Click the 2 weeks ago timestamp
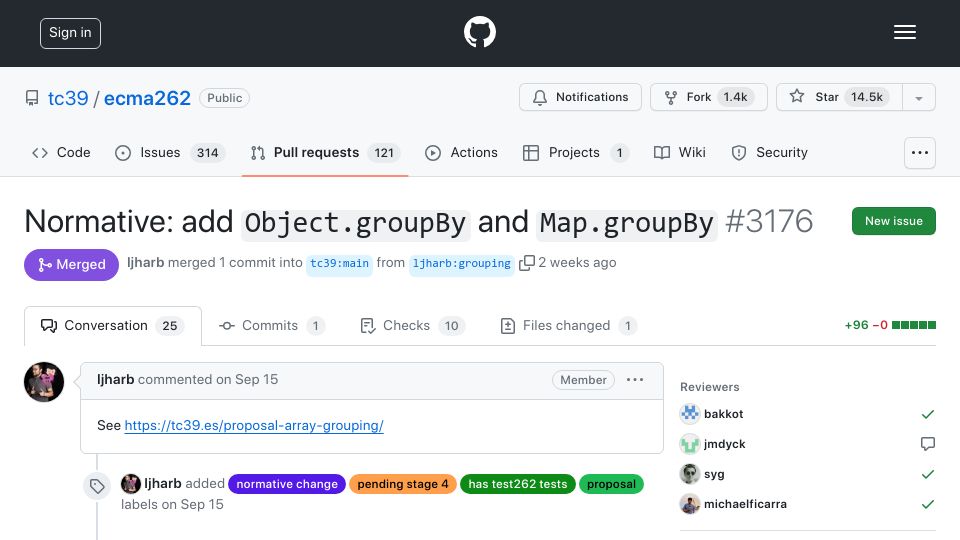This screenshot has width=960, height=540. coord(577,263)
